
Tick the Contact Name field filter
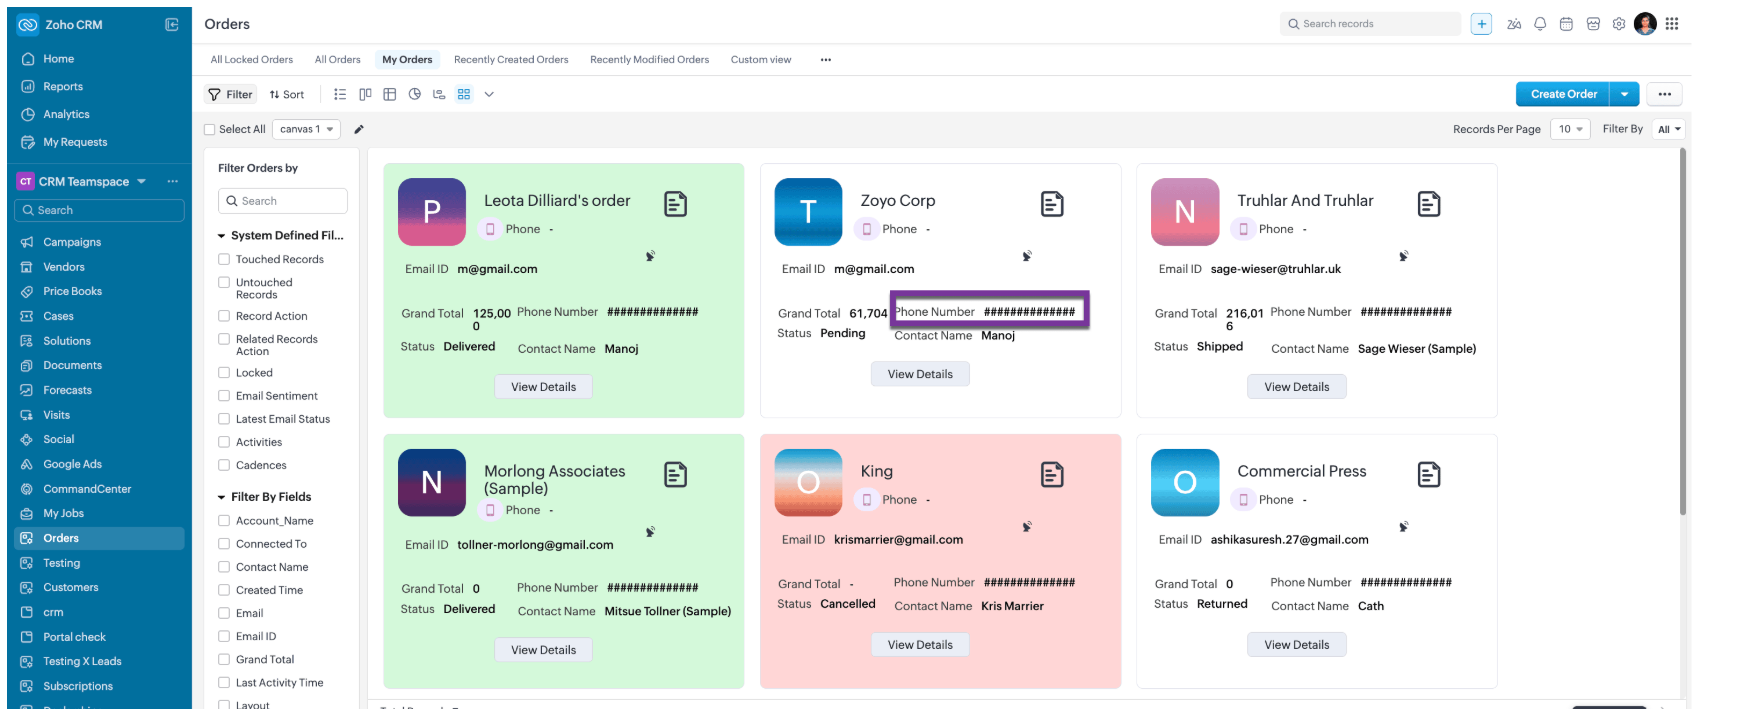point(224,567)
